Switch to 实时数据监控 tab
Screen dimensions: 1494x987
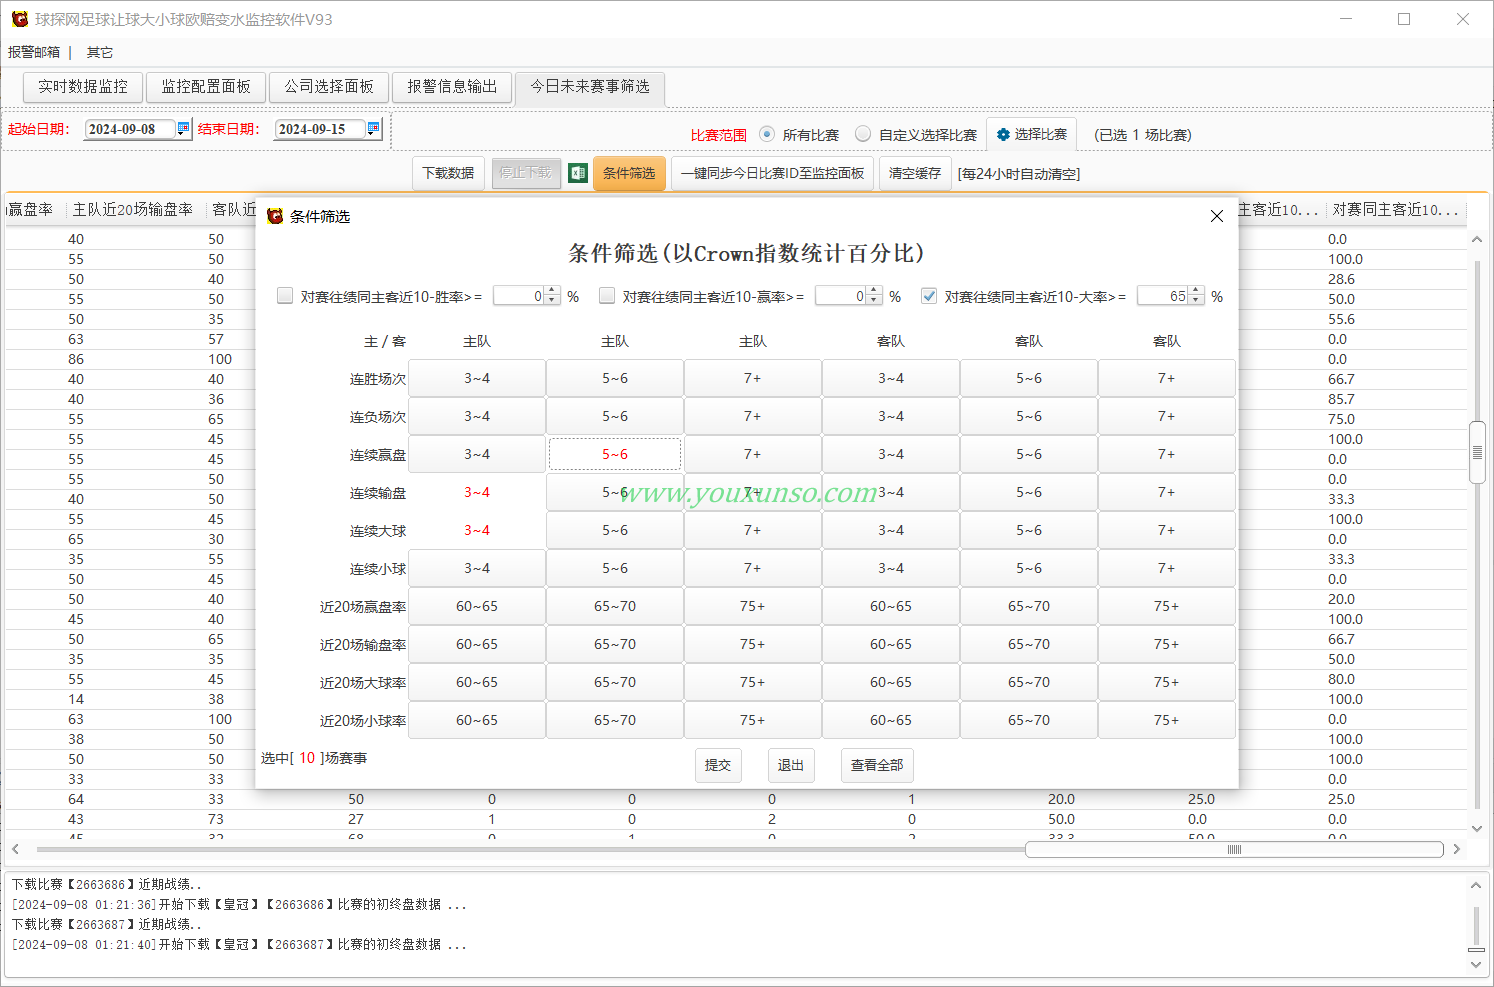click(x=83, y=87)
